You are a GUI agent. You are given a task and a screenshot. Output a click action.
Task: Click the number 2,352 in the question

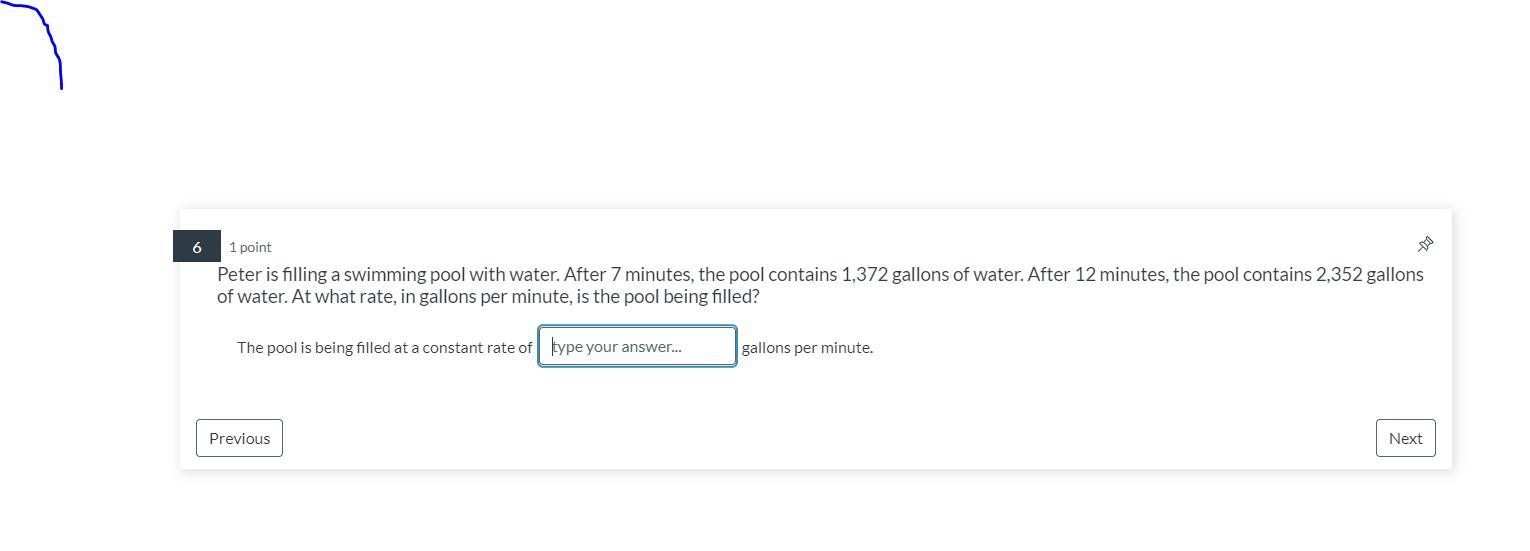coord(1339,274)
